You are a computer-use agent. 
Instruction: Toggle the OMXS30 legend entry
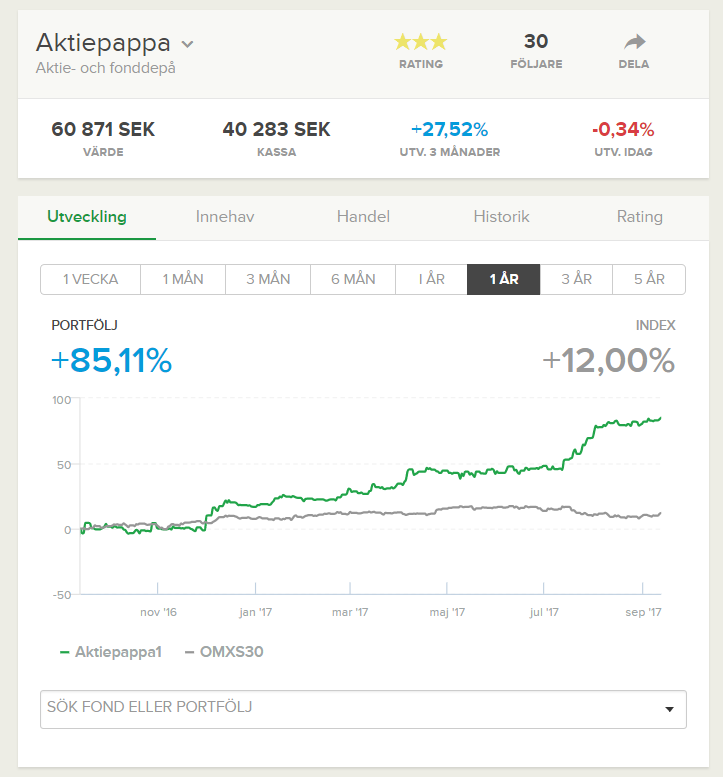coord(224,652)
